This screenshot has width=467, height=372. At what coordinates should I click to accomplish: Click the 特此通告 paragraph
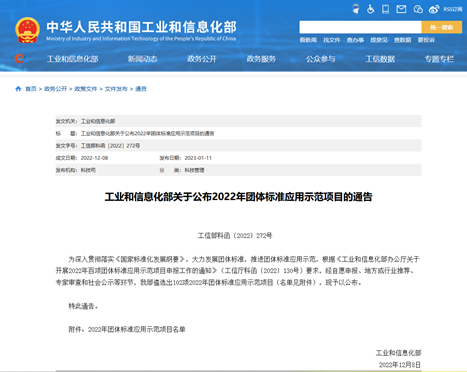(x=83, y=306)
